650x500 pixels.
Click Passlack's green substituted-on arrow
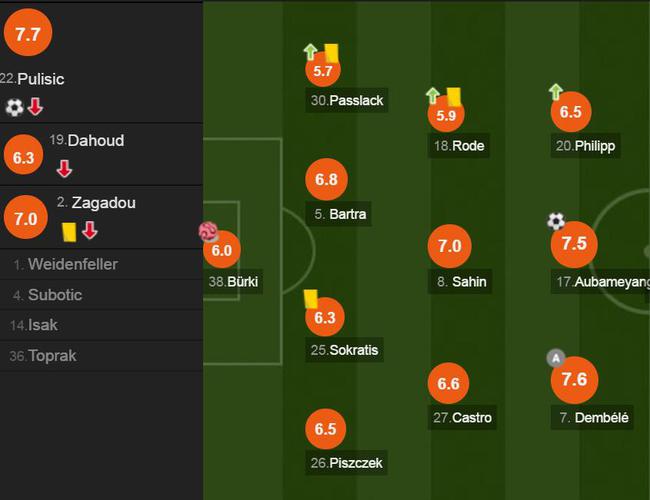(x=310, y=52)
